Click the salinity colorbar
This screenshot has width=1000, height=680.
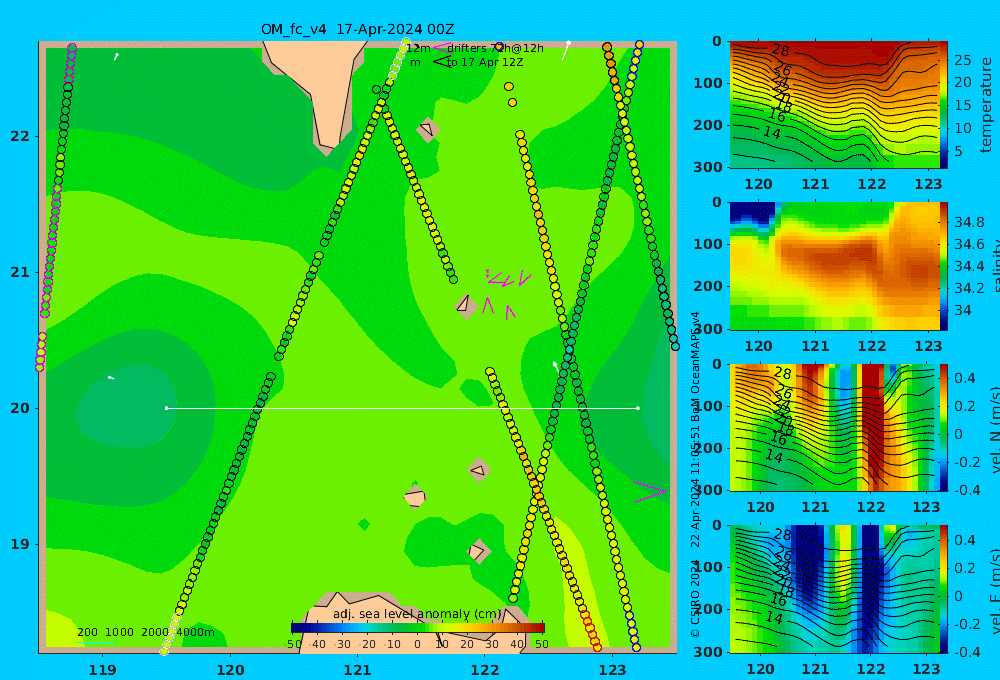point(943,266)
